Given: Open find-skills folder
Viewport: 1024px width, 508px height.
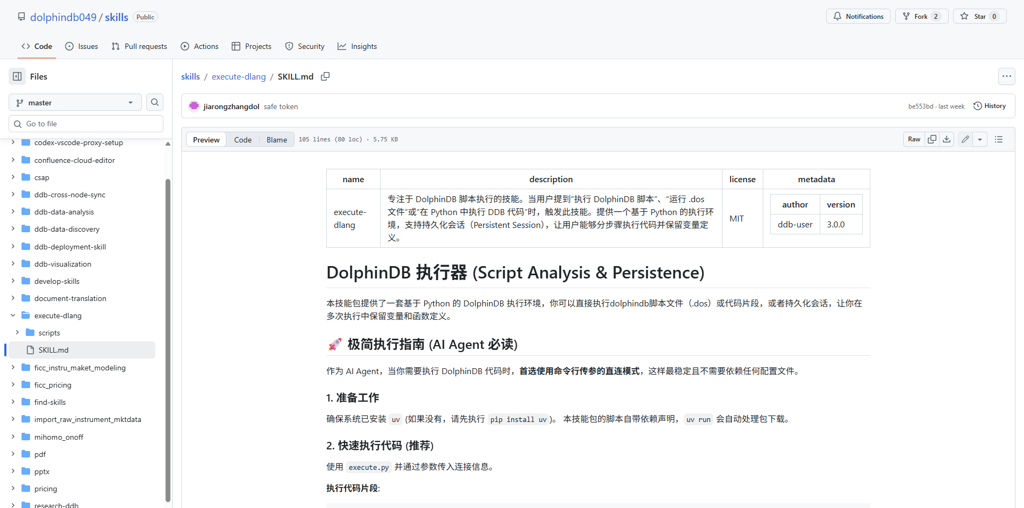Looking at the screenshot, I should tap(50, 402).
